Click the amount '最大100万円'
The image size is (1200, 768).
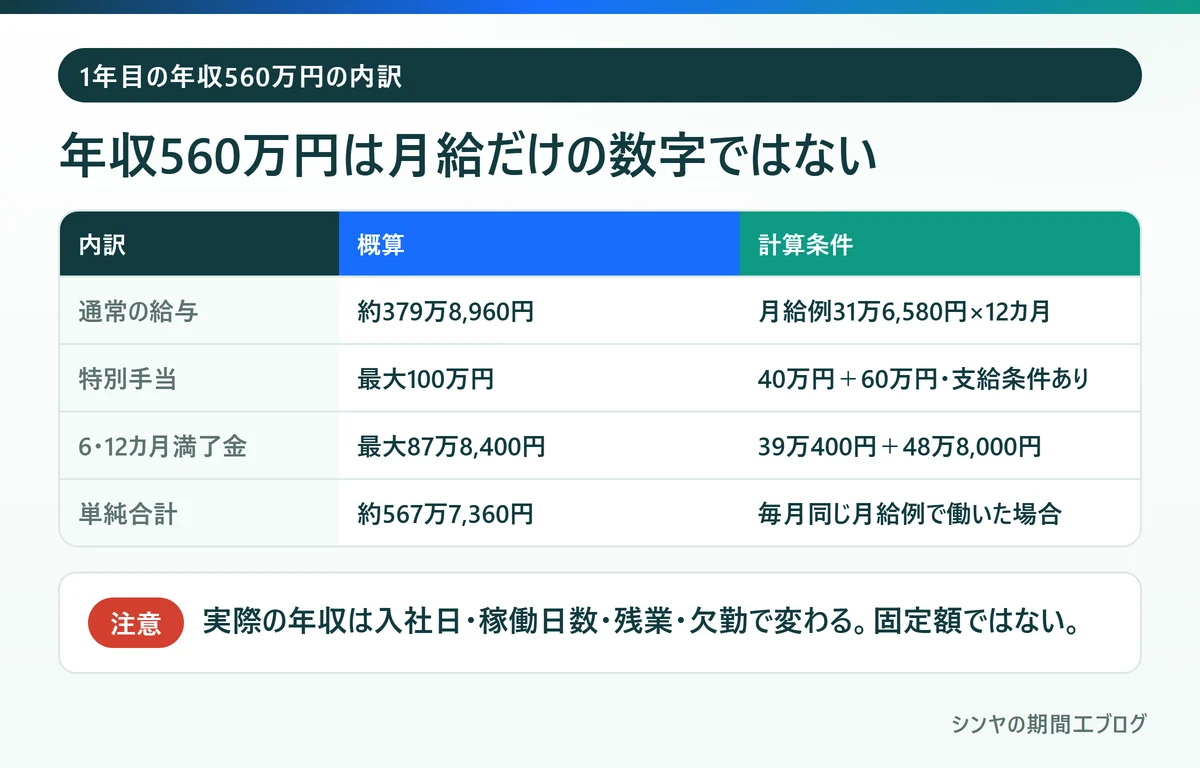point(425,379)
